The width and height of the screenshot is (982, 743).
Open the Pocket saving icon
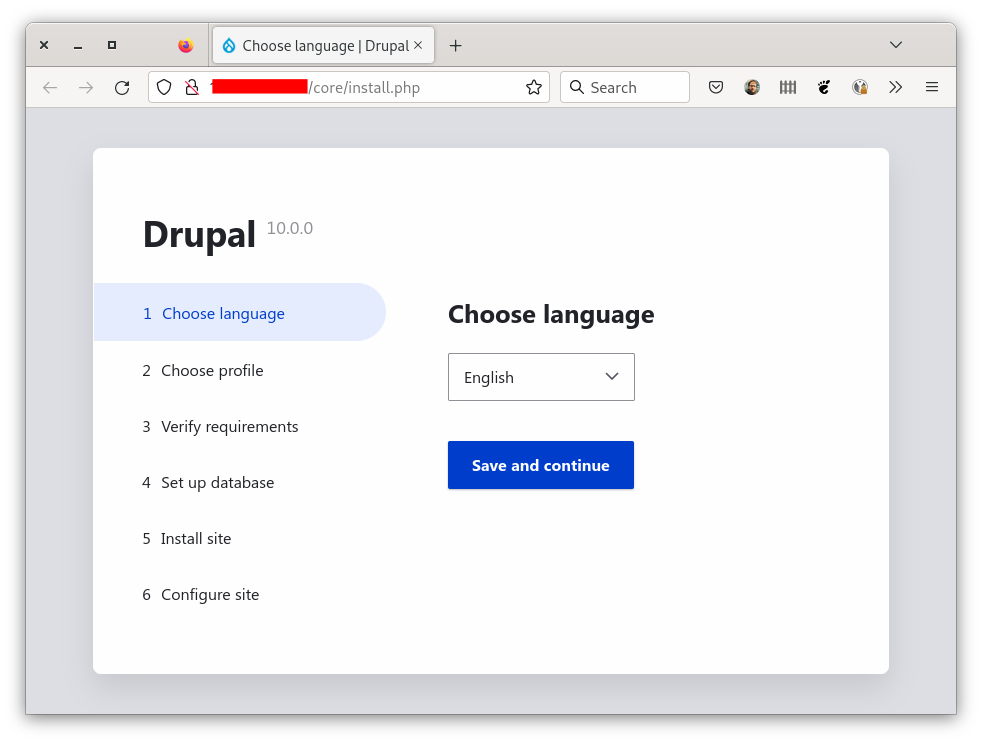pyautogui.click(x=716, y=87)
